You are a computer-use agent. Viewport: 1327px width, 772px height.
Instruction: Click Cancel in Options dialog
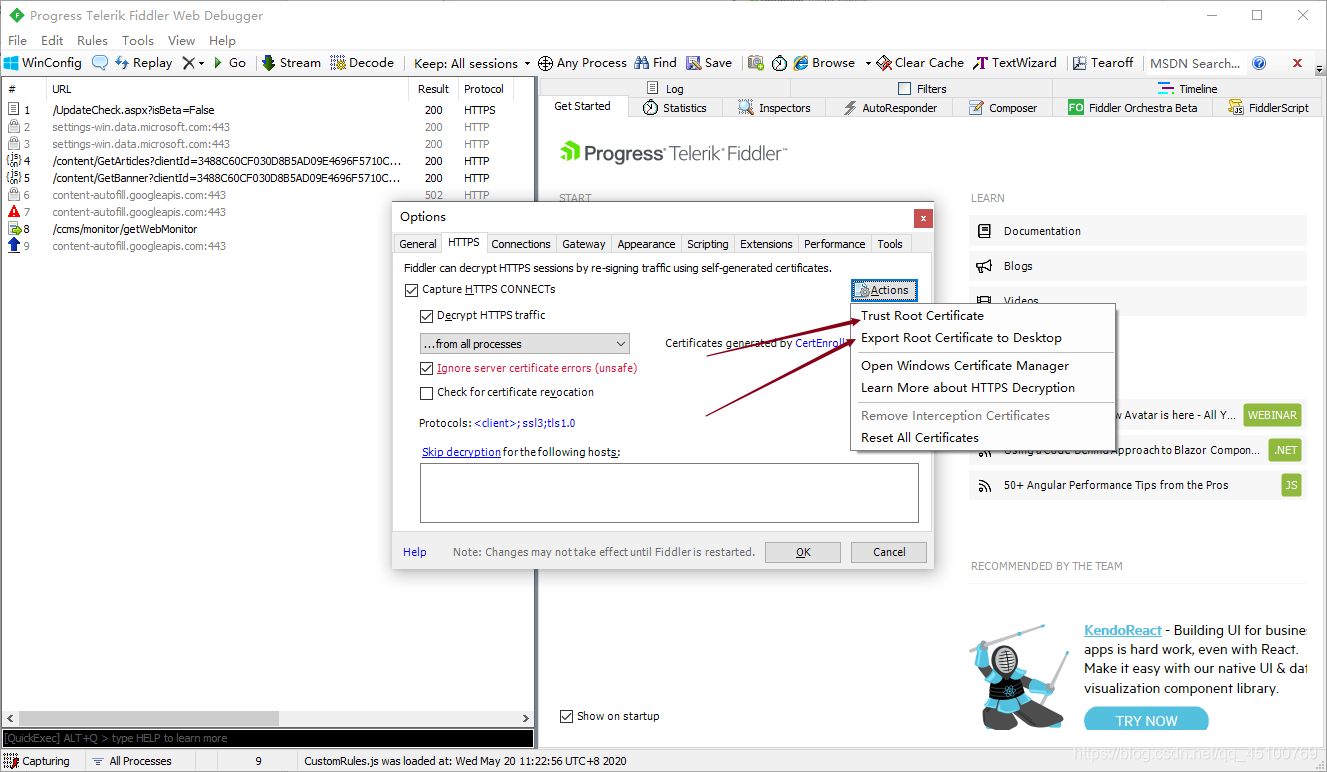tap(889, 552)
